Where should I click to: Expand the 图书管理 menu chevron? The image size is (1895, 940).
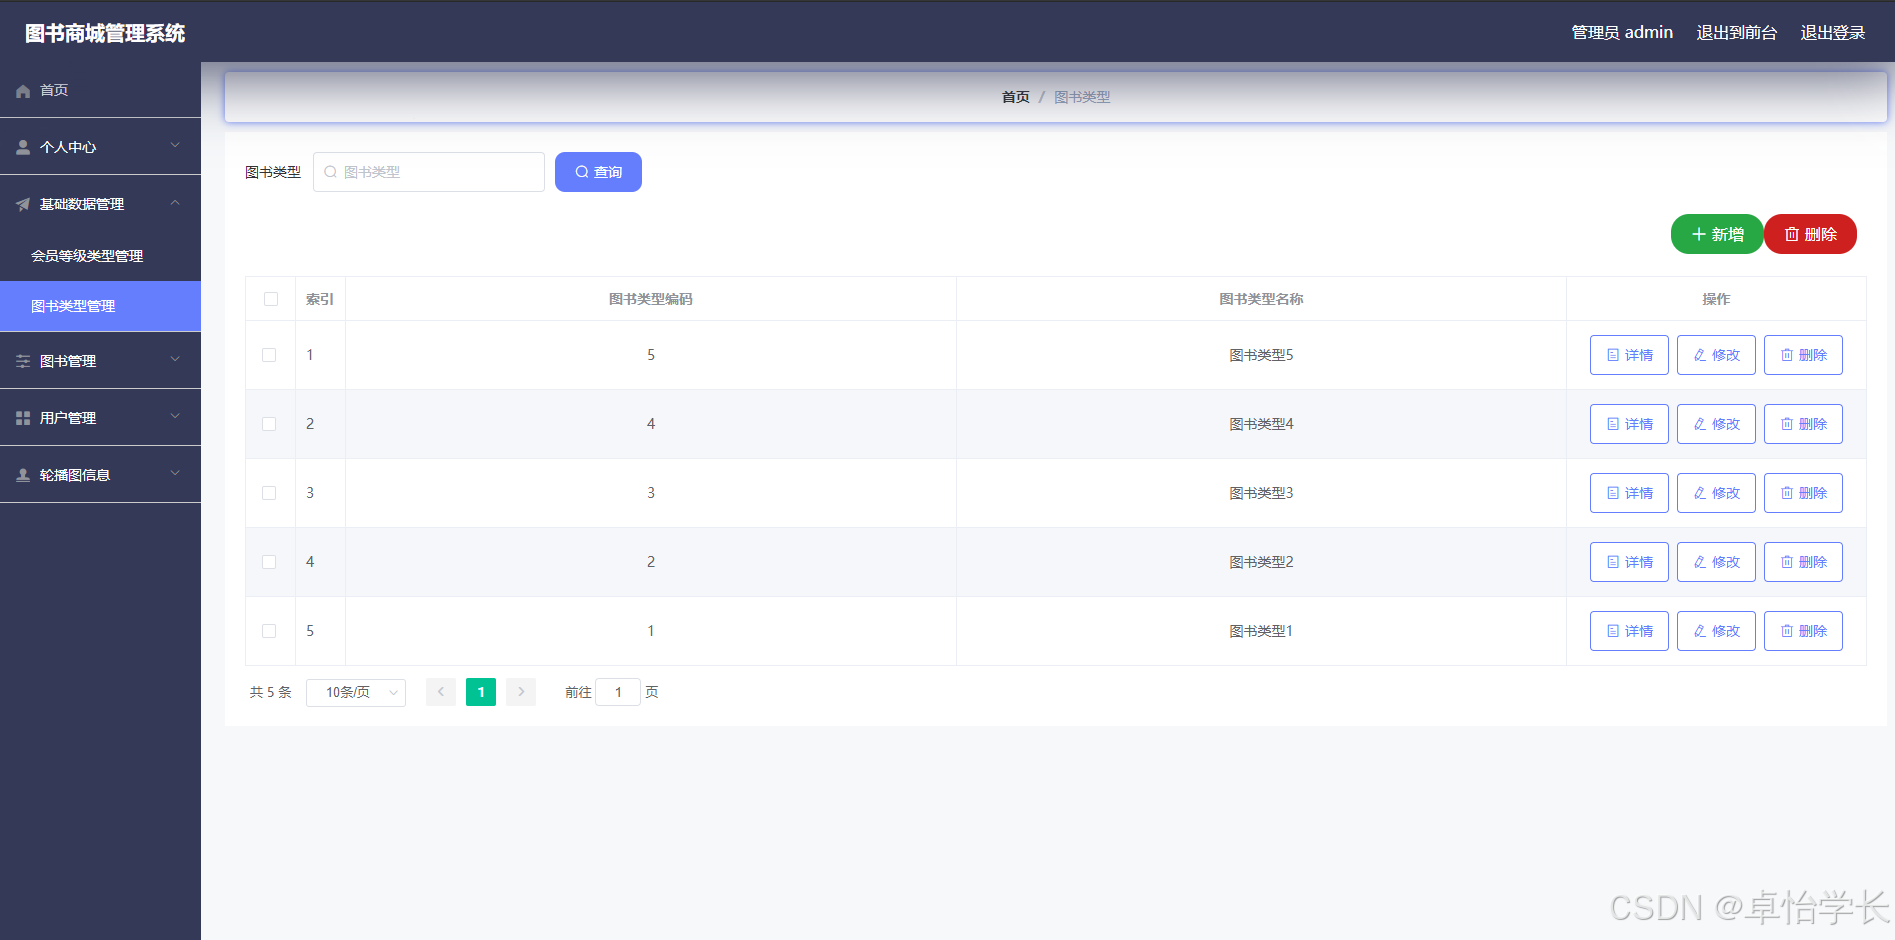click(x=175, y=360)
